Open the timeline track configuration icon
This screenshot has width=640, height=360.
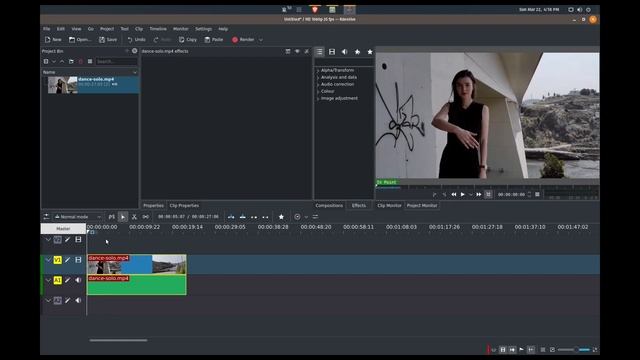point(46,217)
